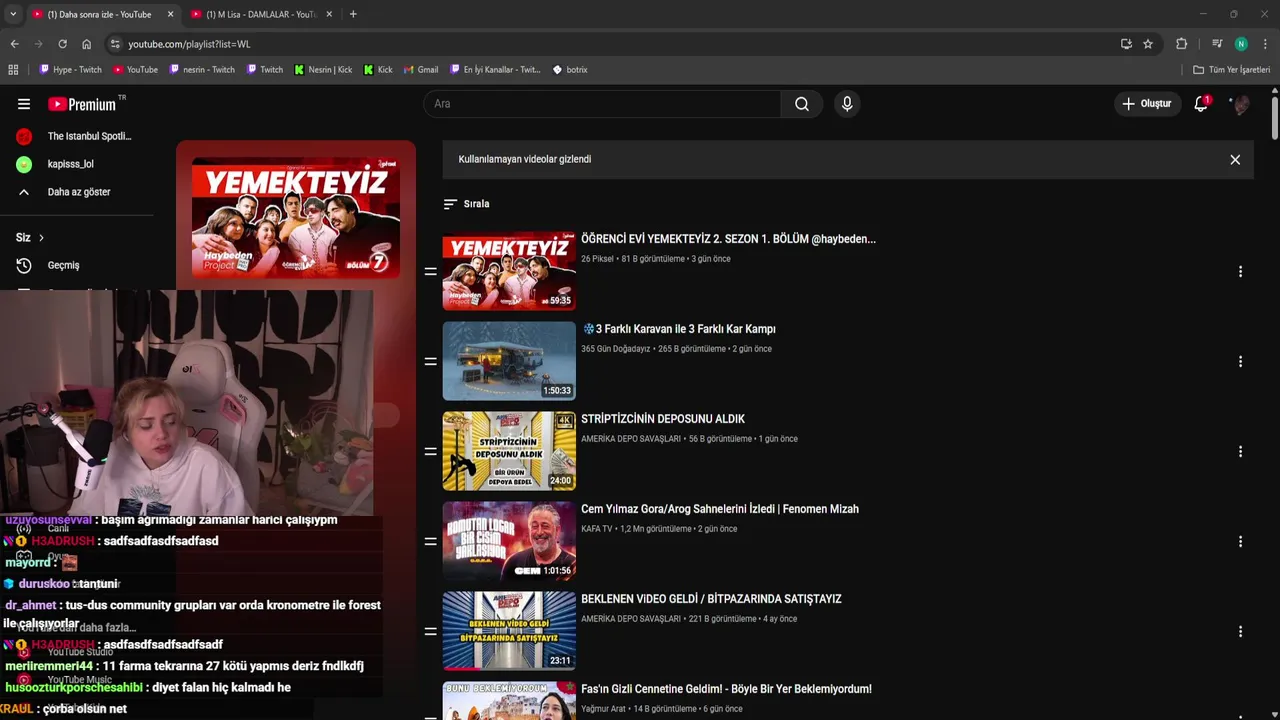The height and width of the screenshot is (720, 1280).
Task: Open the 'Hype - Twitch' bookmark
Action: (70, 70)
